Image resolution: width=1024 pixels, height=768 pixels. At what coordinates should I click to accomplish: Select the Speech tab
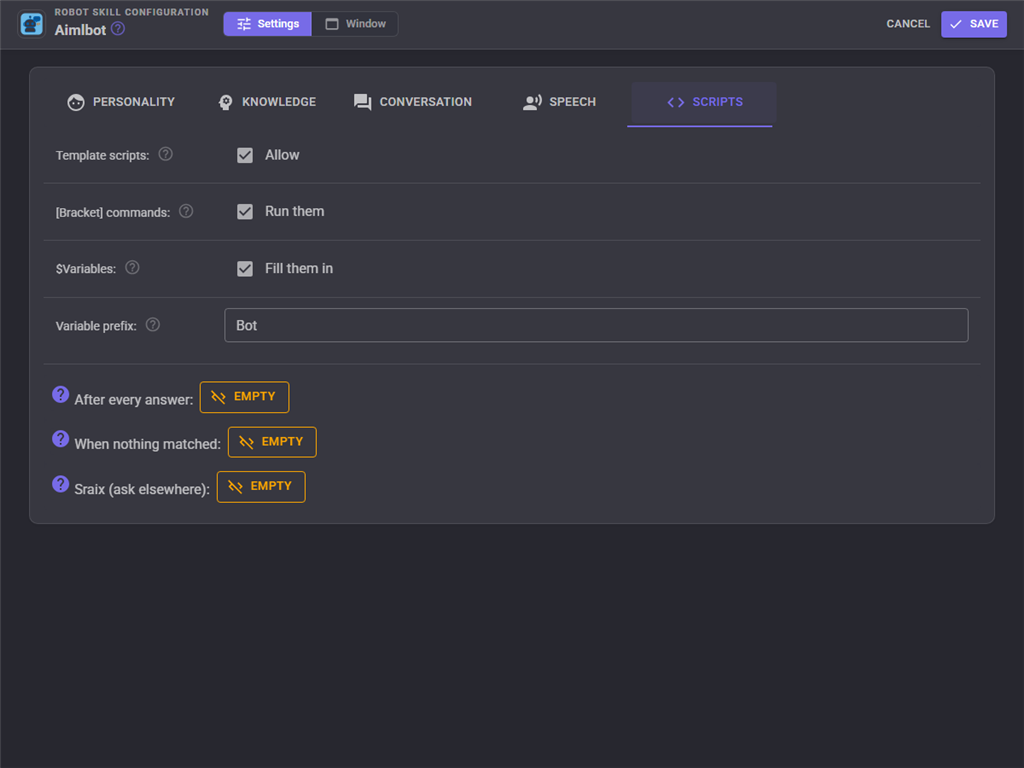point(560,103)
